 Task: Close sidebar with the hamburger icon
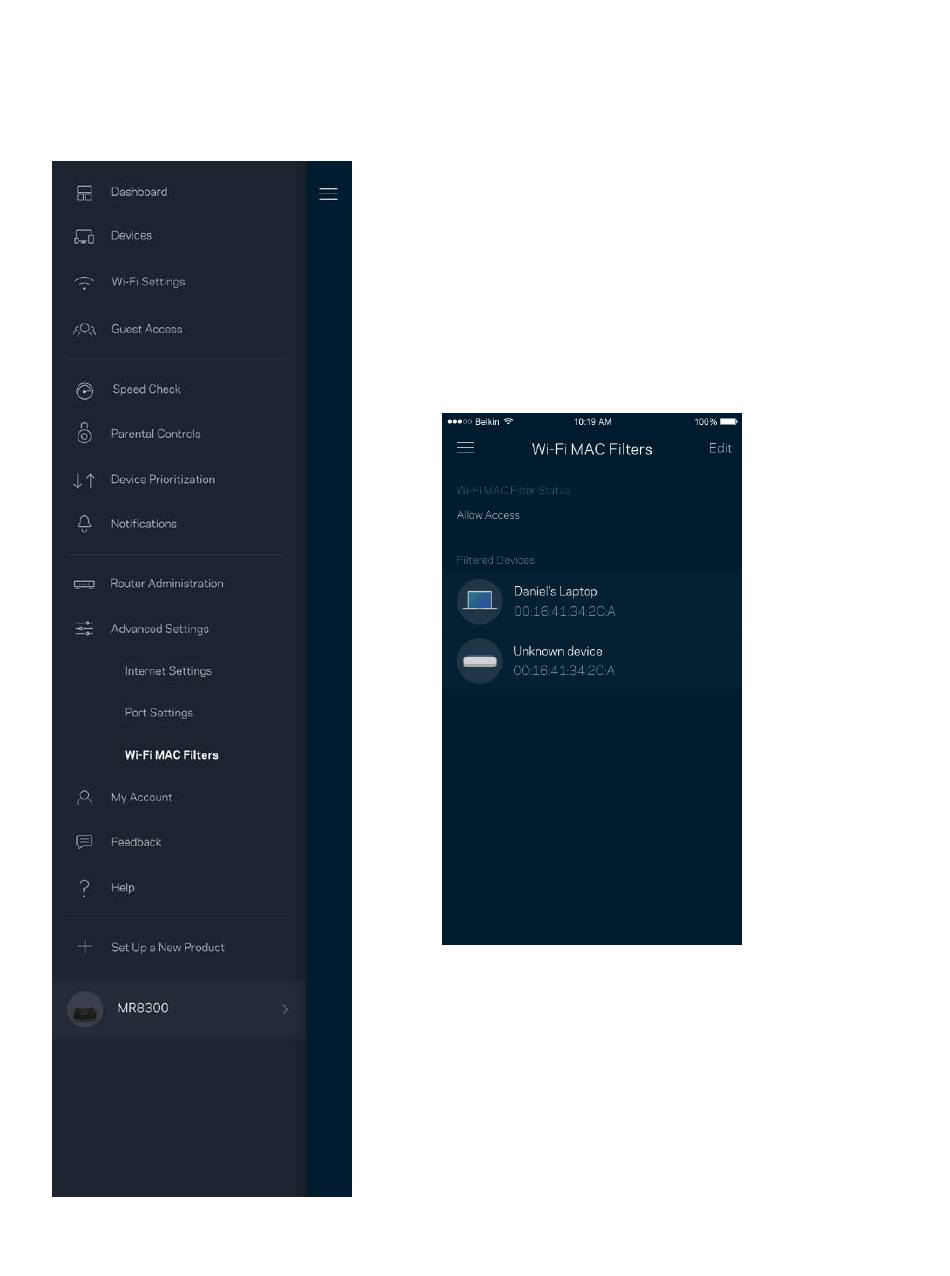coord(328,194)
